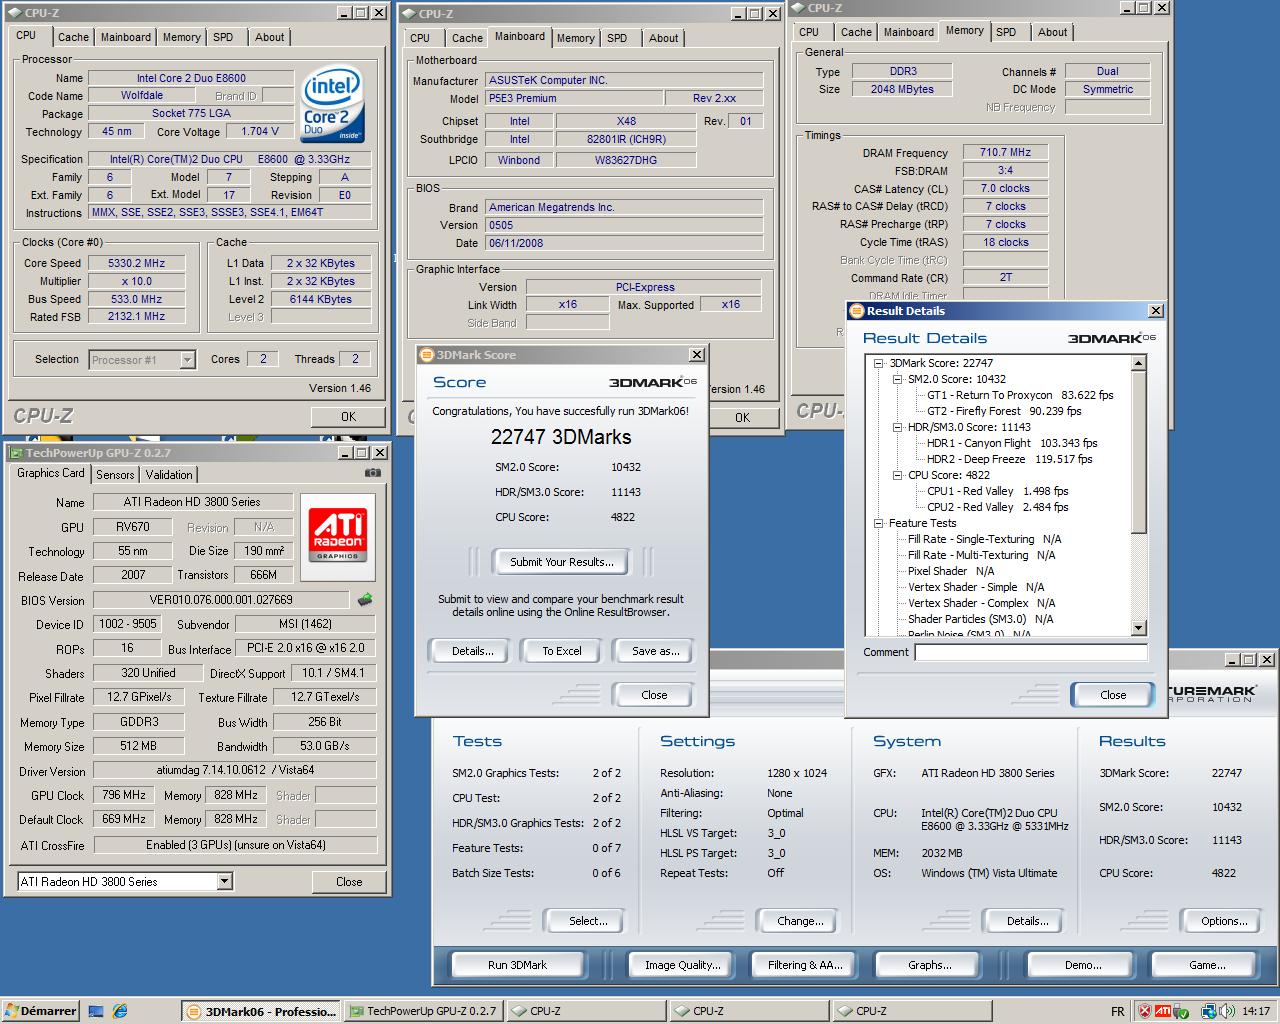Click the ATI CrossFire Enabled value field
This screenshot has width=1280, height=1024.
[235, 845]
